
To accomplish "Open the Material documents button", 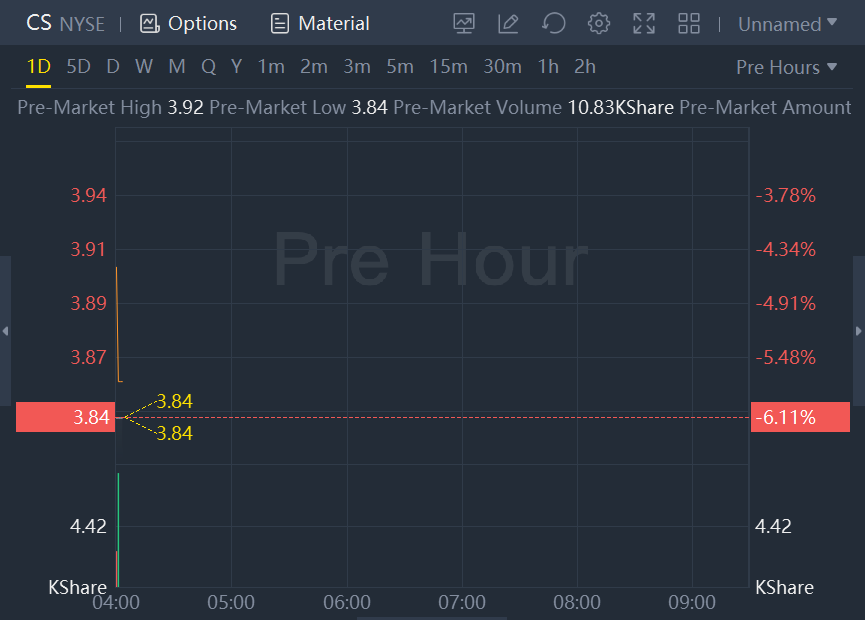I will click(320, 23).
